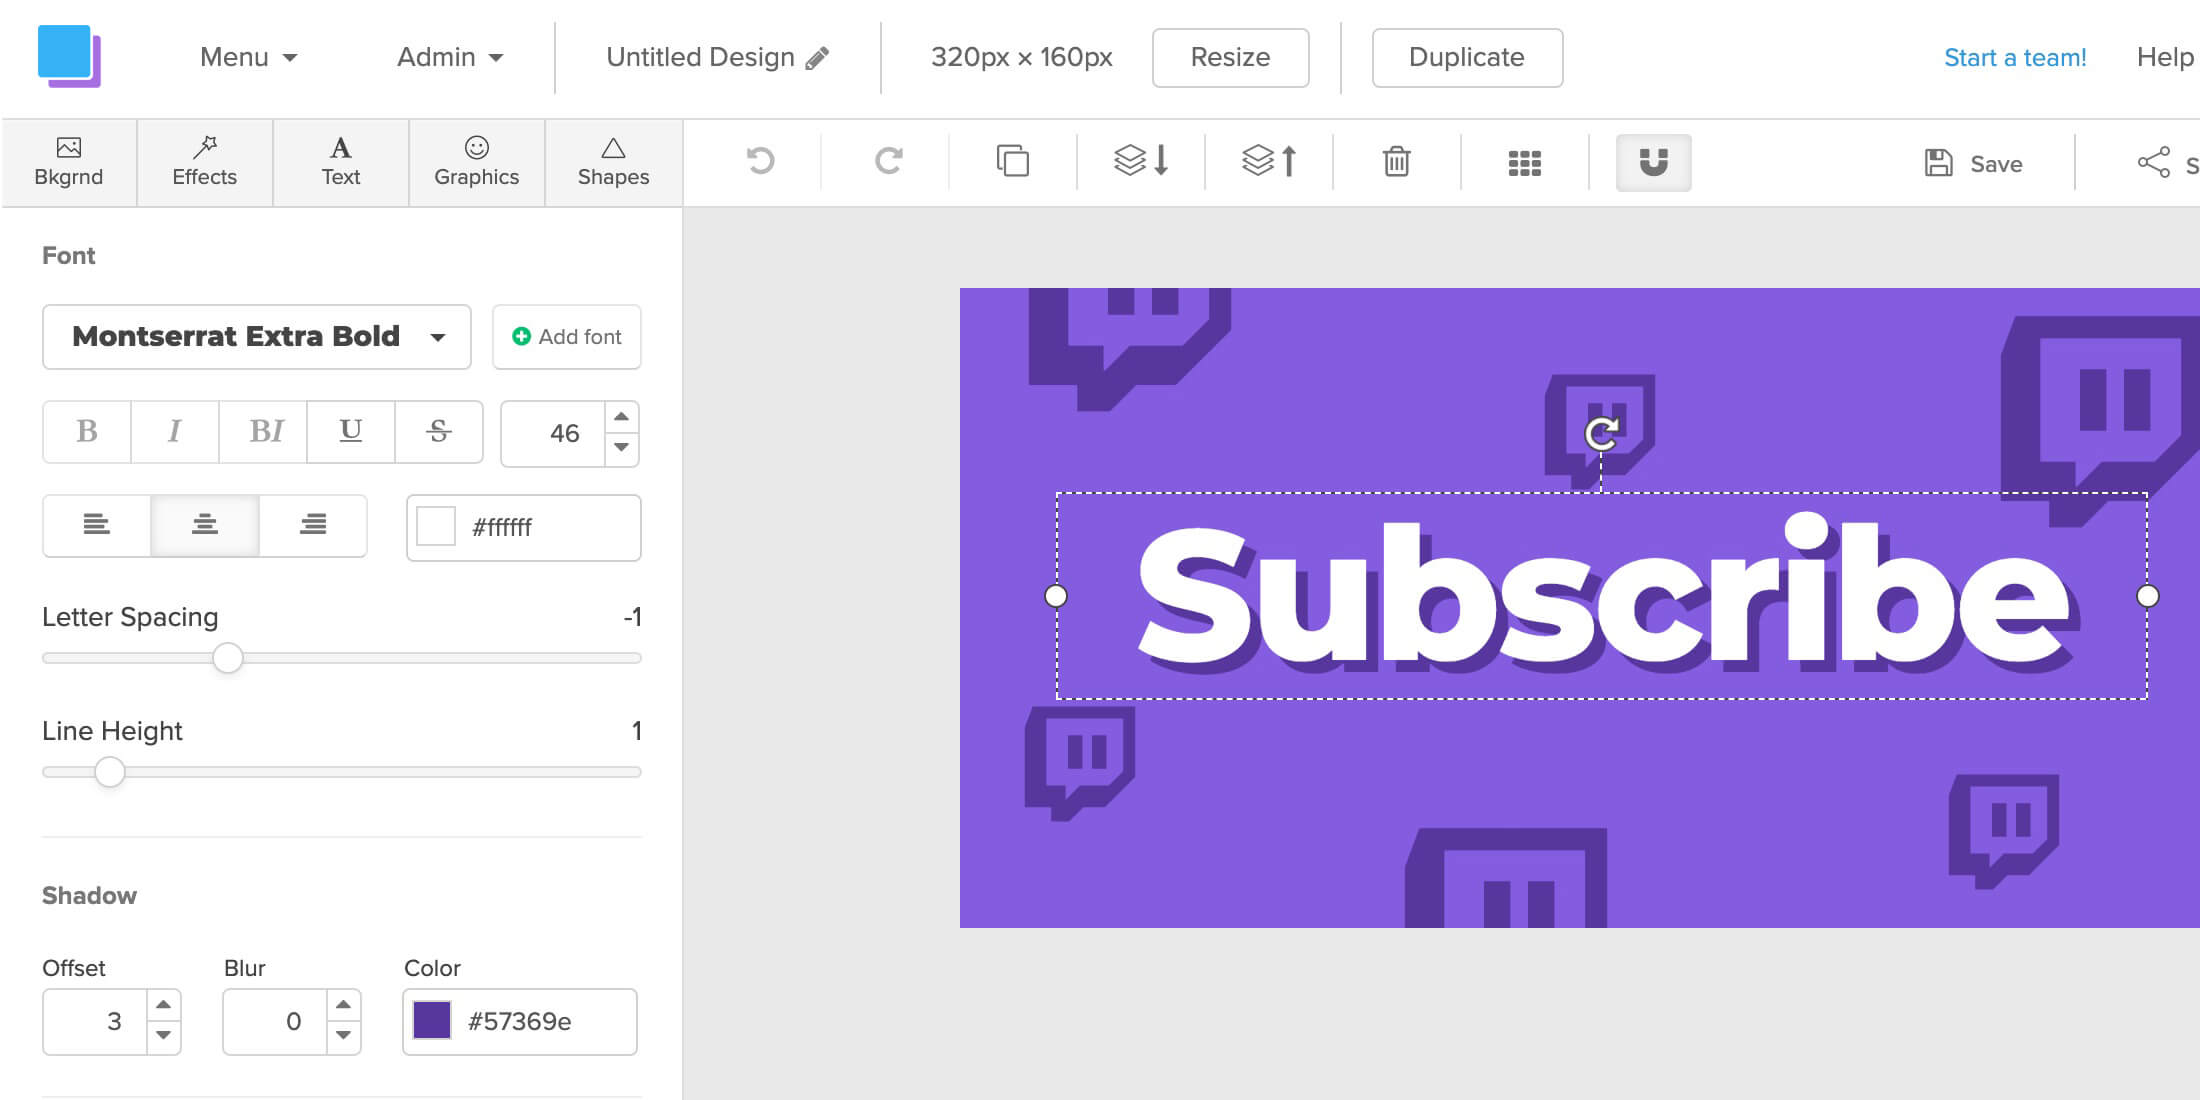Select center text alignment
2200x1100 pixels.
click(205, 525)
